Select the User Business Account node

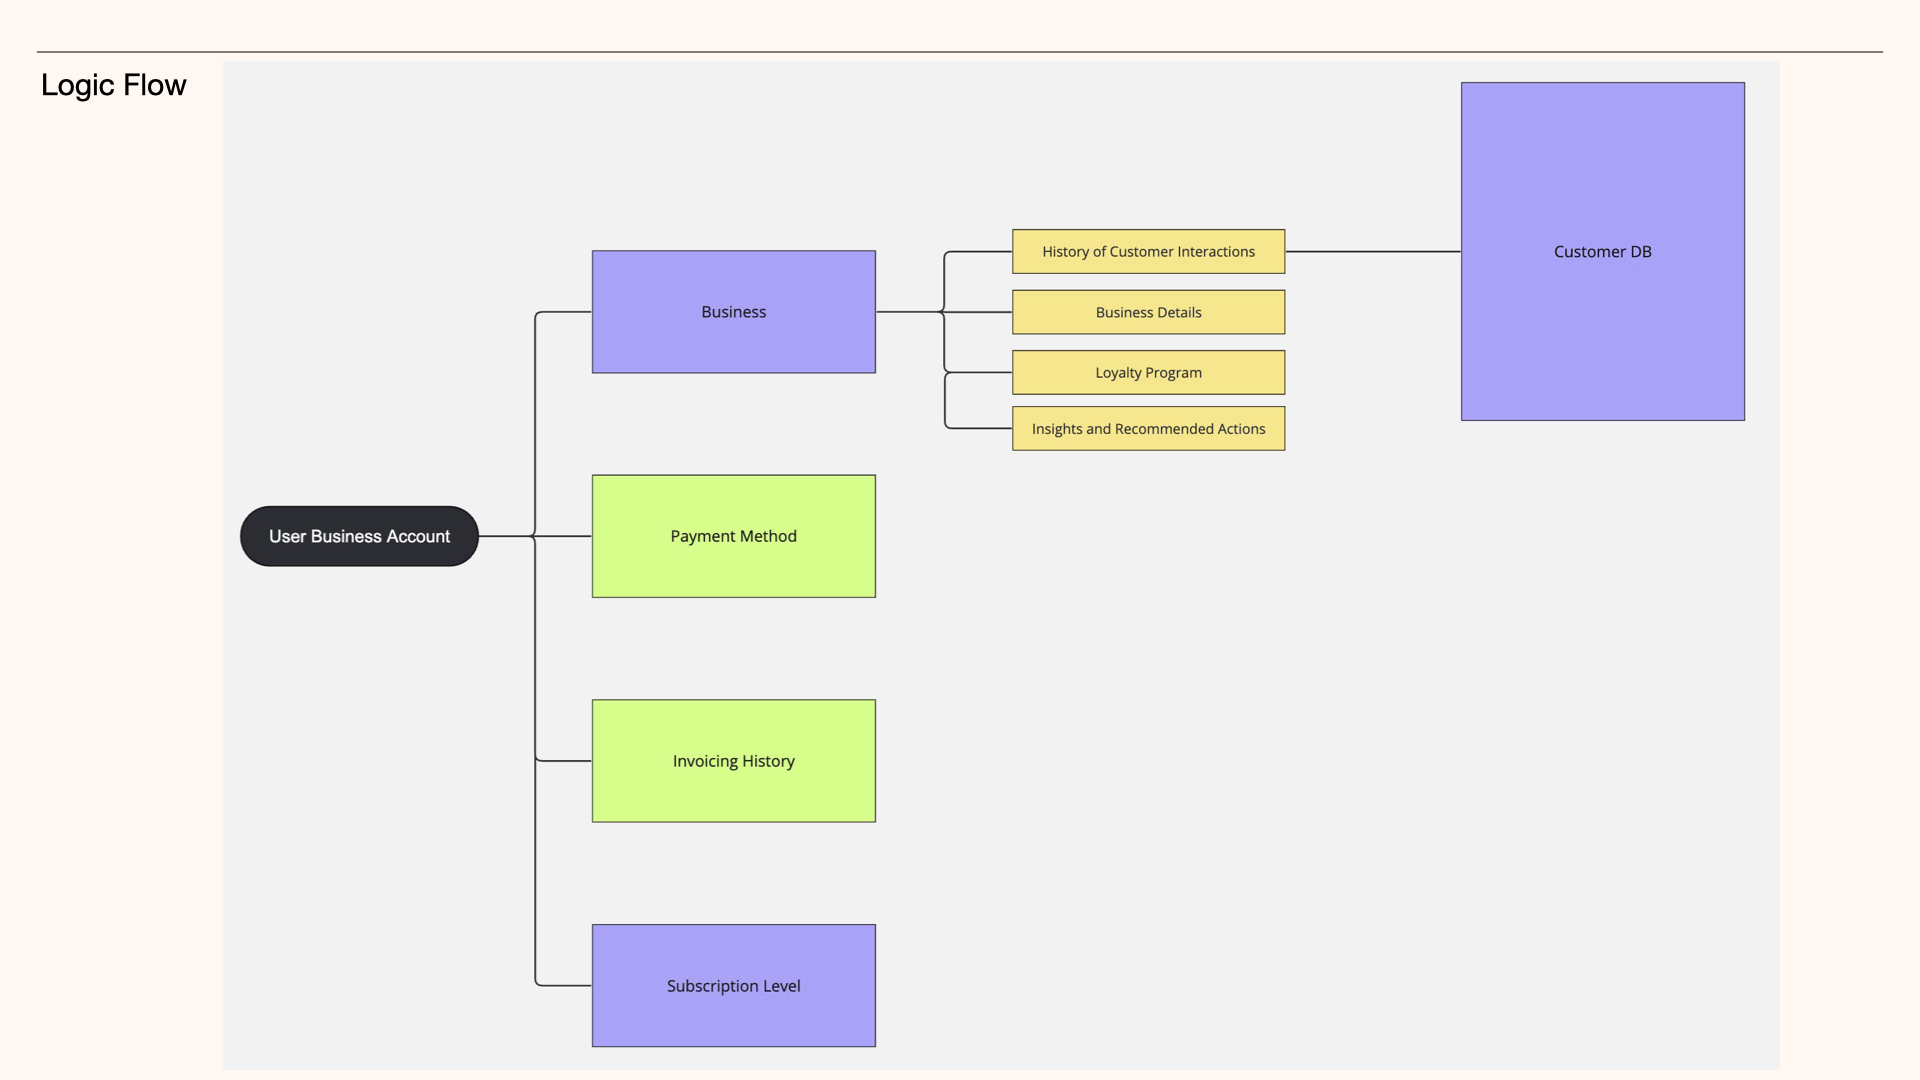pyautogui.click(x=359, y=536)
